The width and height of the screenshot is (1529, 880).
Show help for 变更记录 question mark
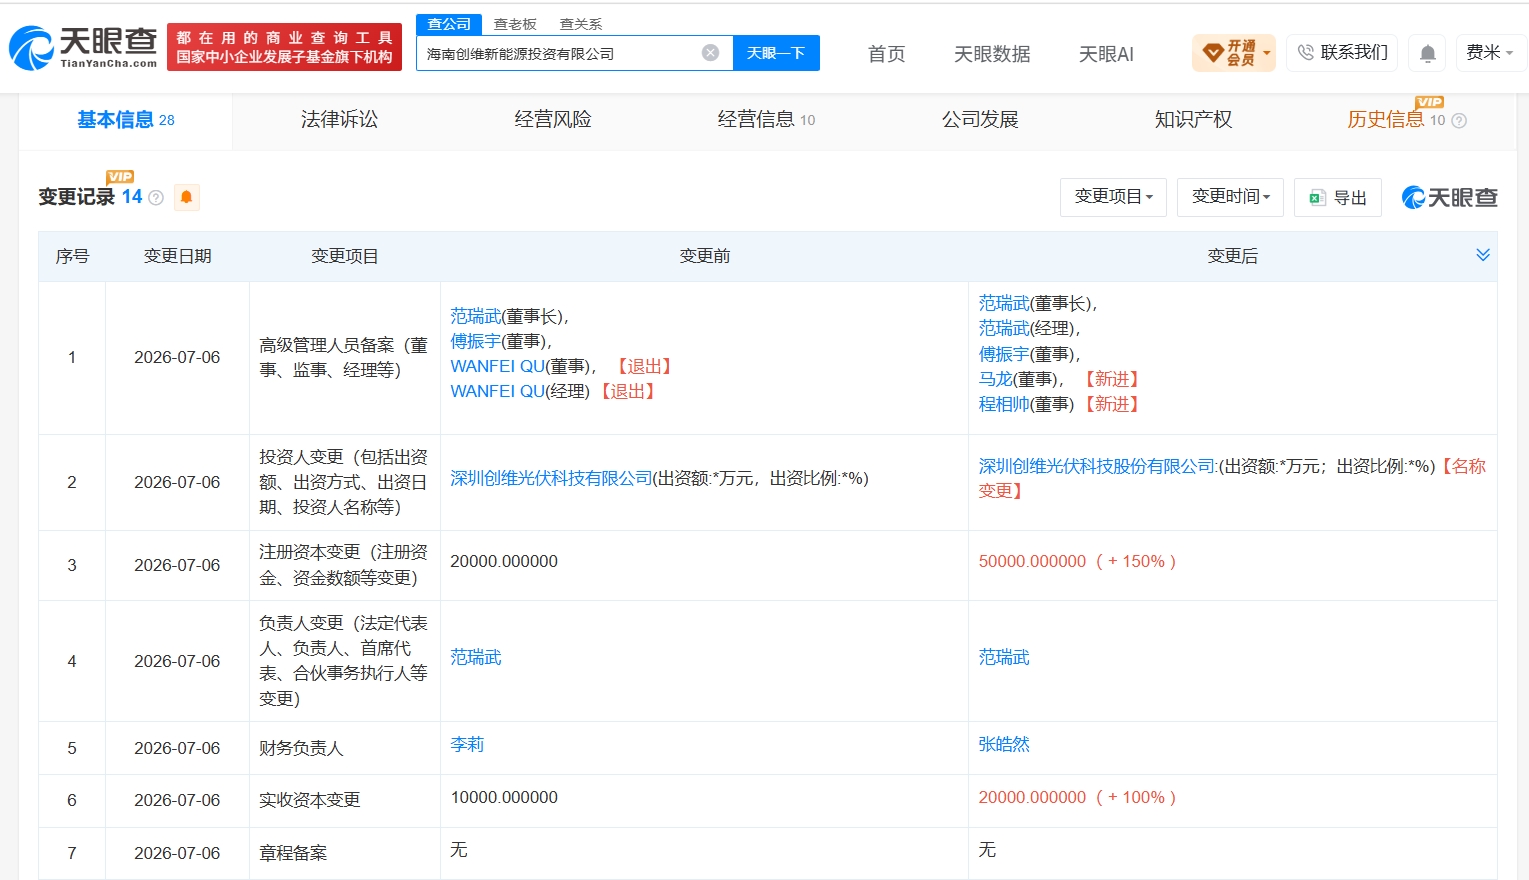[x=156, y=198]
